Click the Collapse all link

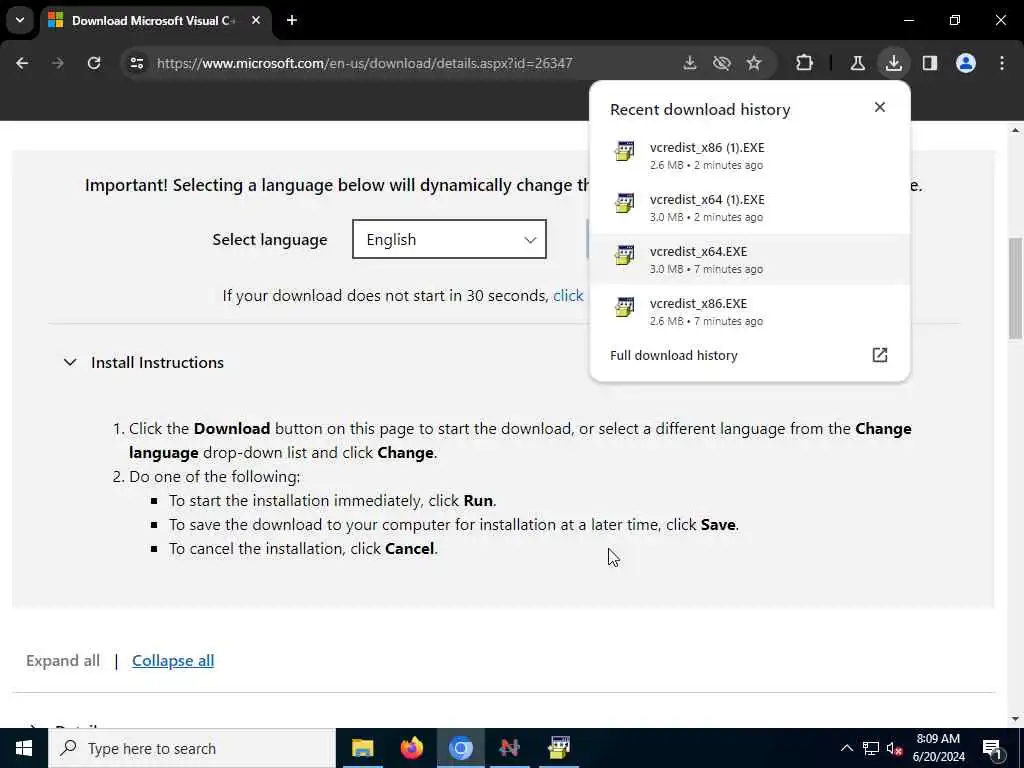(x=173, y=661)
